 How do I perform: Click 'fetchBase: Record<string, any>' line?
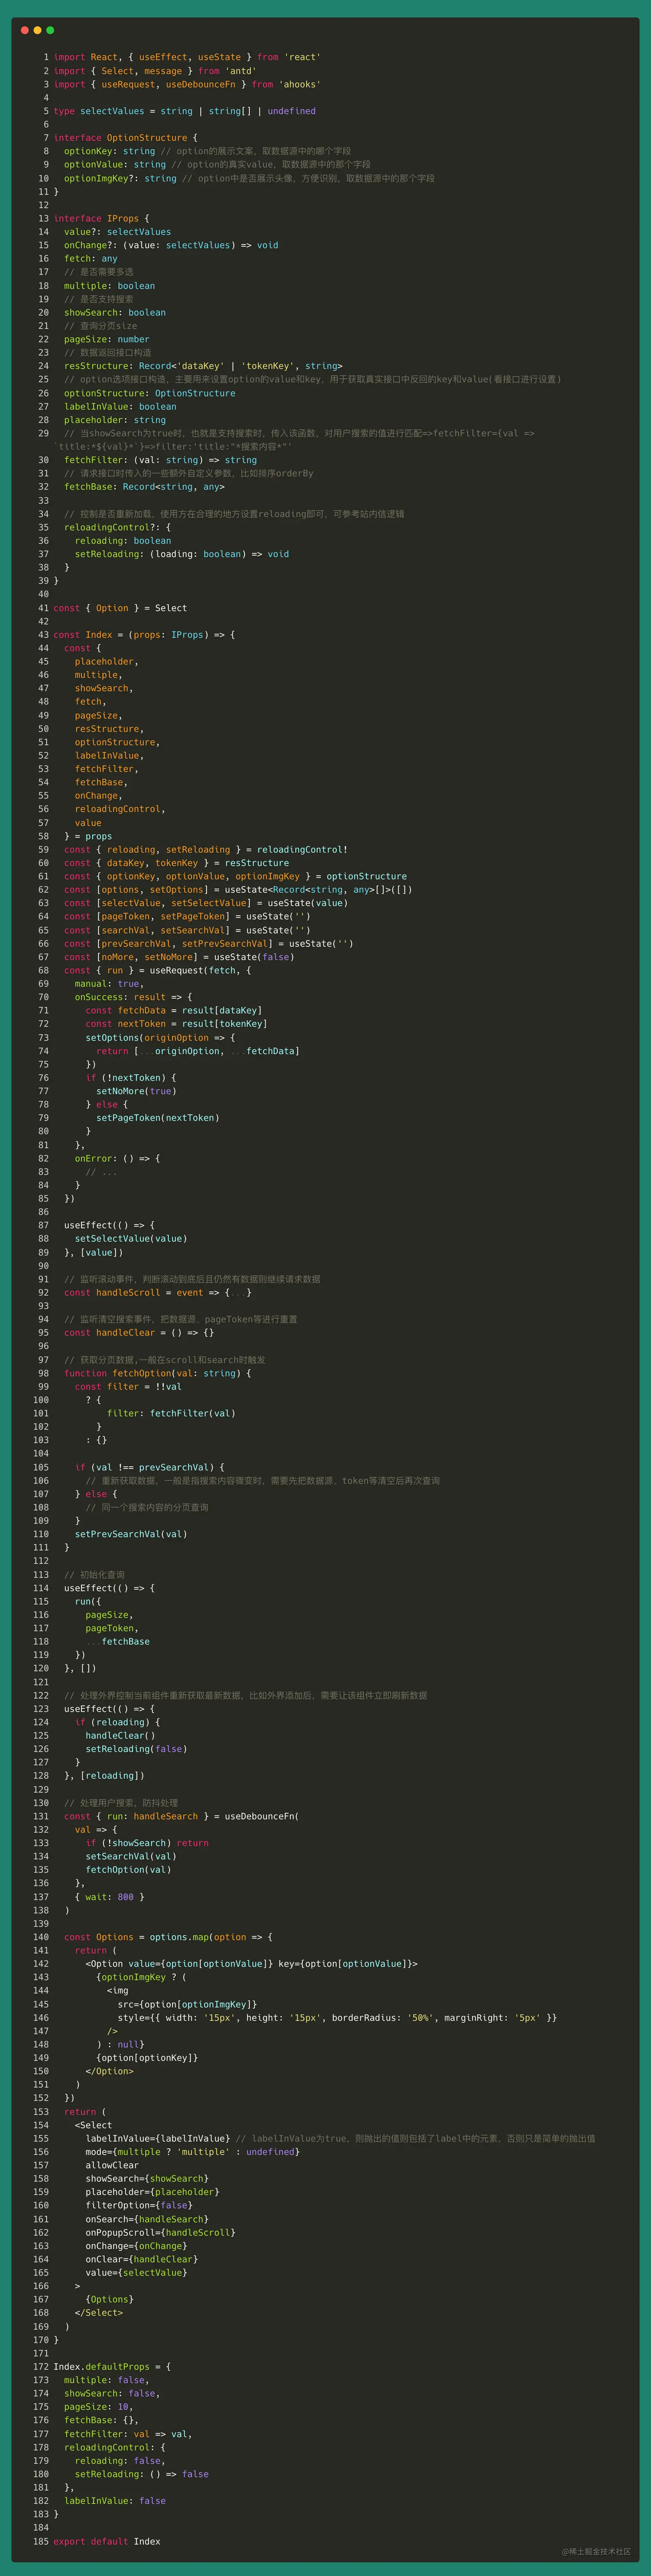pos(144,487)
